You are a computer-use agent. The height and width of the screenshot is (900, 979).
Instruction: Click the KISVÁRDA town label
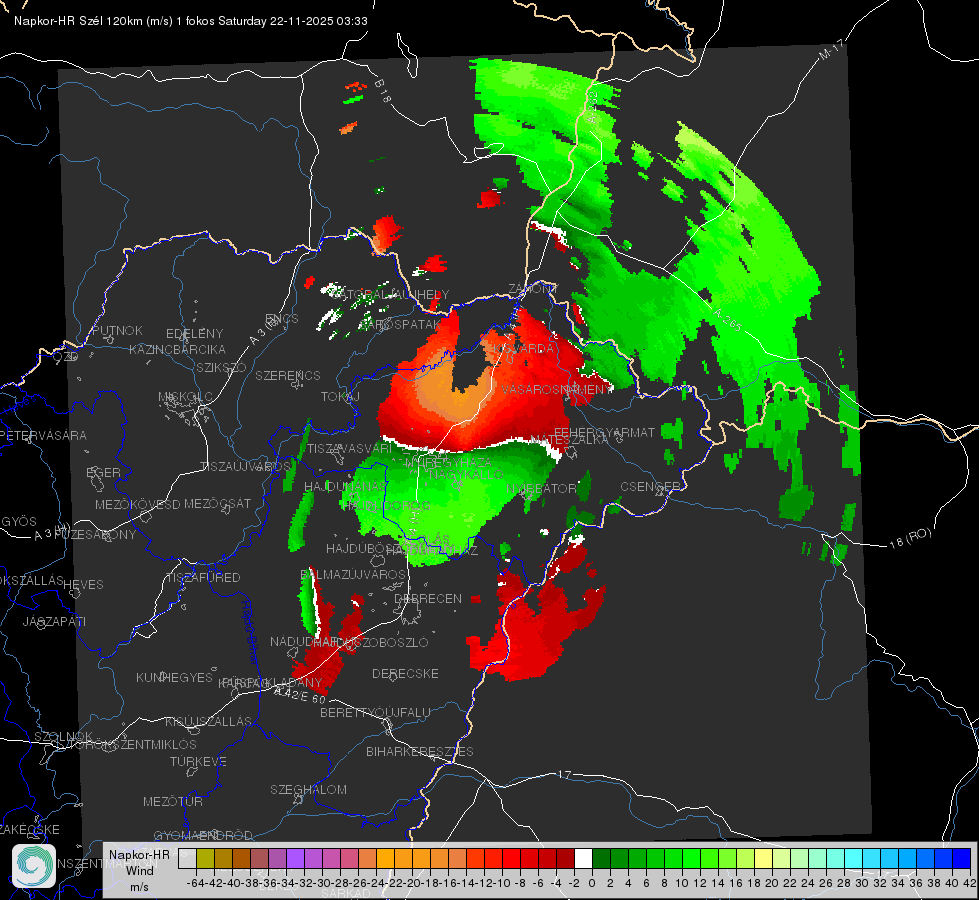521,348
